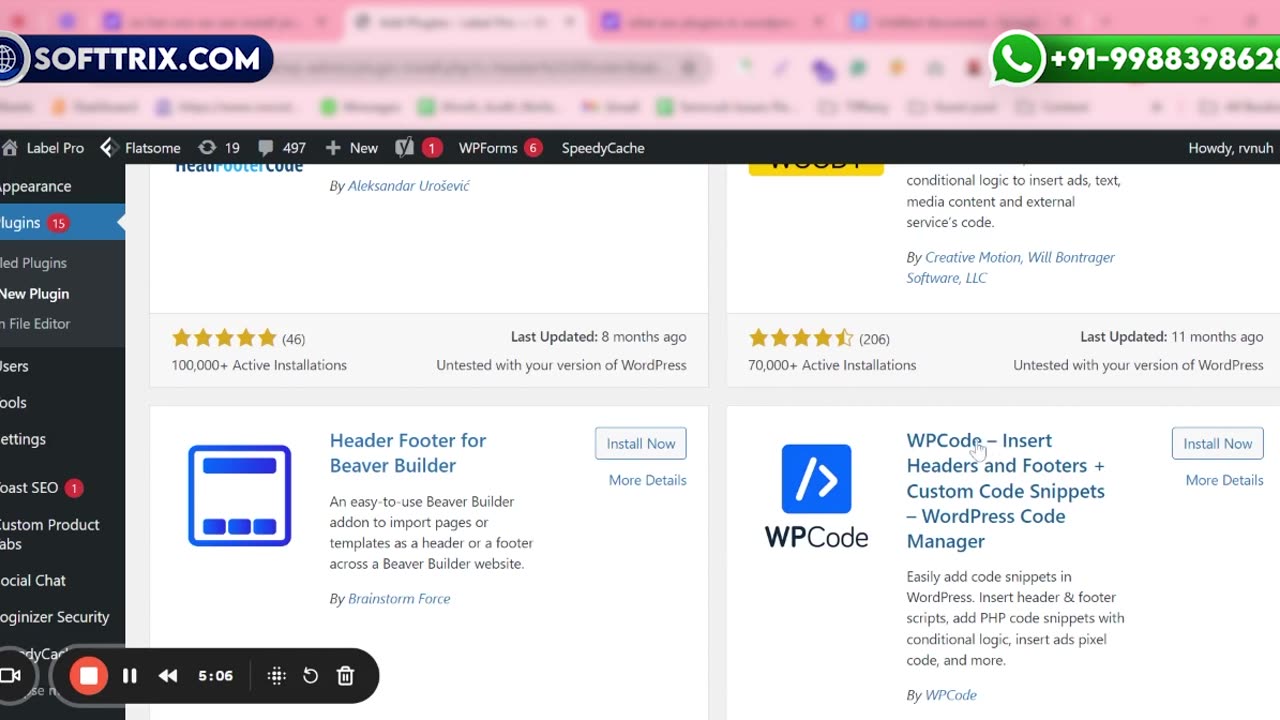Open Loginizer Security sidebar menu

pyautogui.click(x=55, y=617)
